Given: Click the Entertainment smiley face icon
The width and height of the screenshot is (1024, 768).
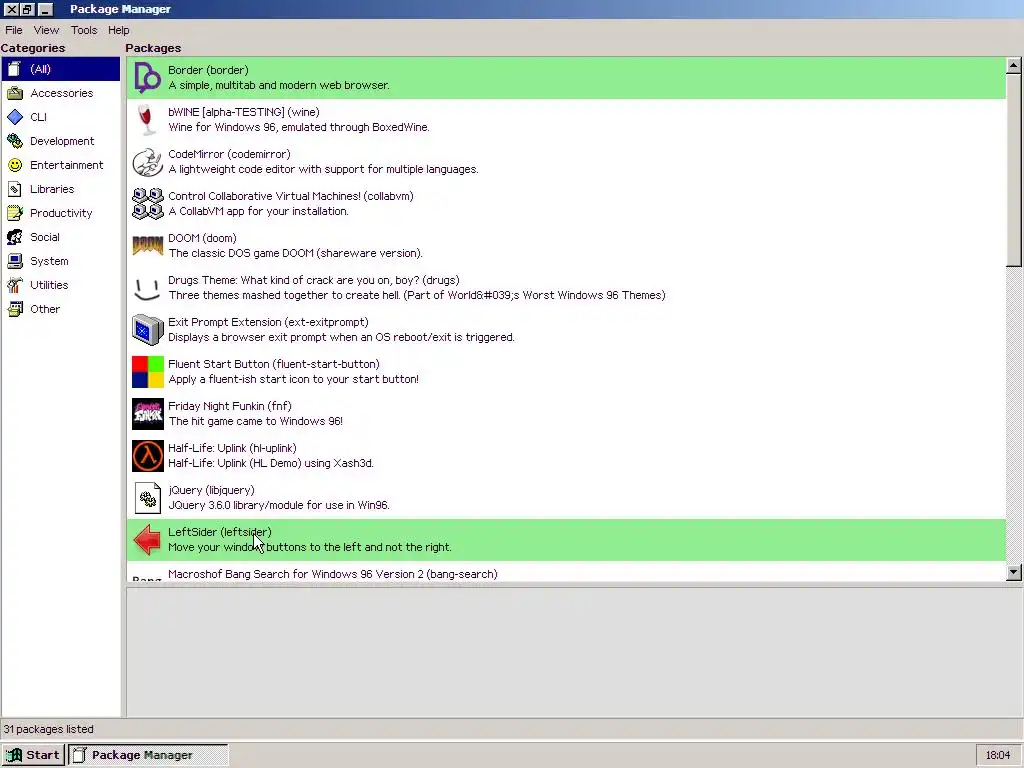Looking at the screenshot, I should 15,165.
